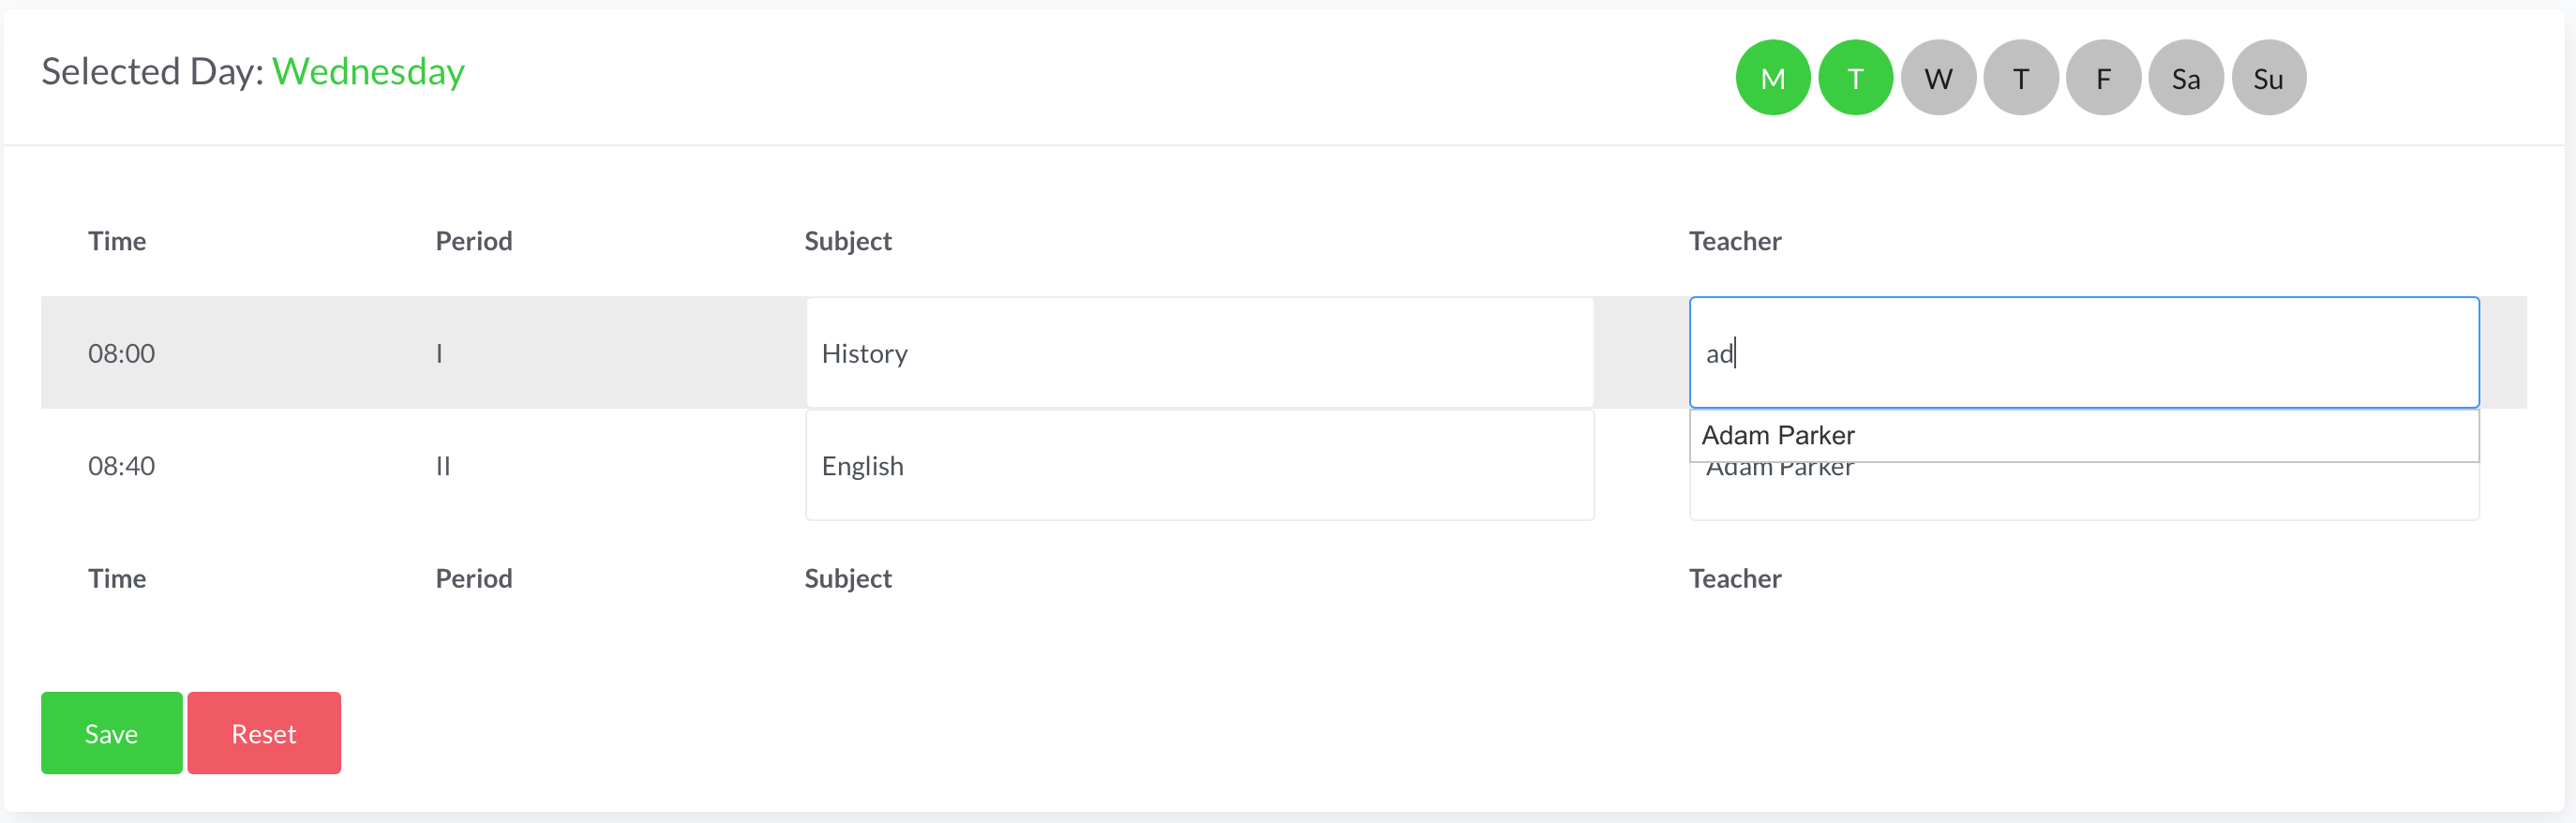Image resolution: width=2576 pixels, height=823 pixels.
Task: Choose Adam Parker from autocomplete suggestions
Action: 1778,435
